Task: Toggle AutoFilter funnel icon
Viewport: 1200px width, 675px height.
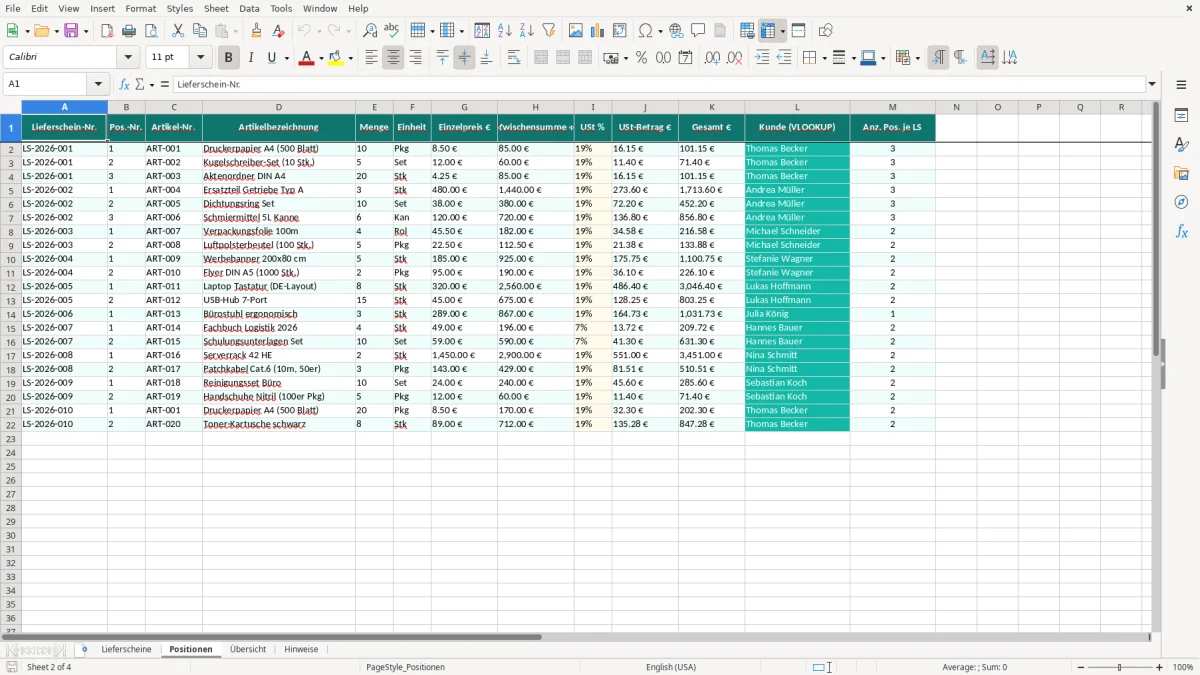Action: (x=548, y=31)
